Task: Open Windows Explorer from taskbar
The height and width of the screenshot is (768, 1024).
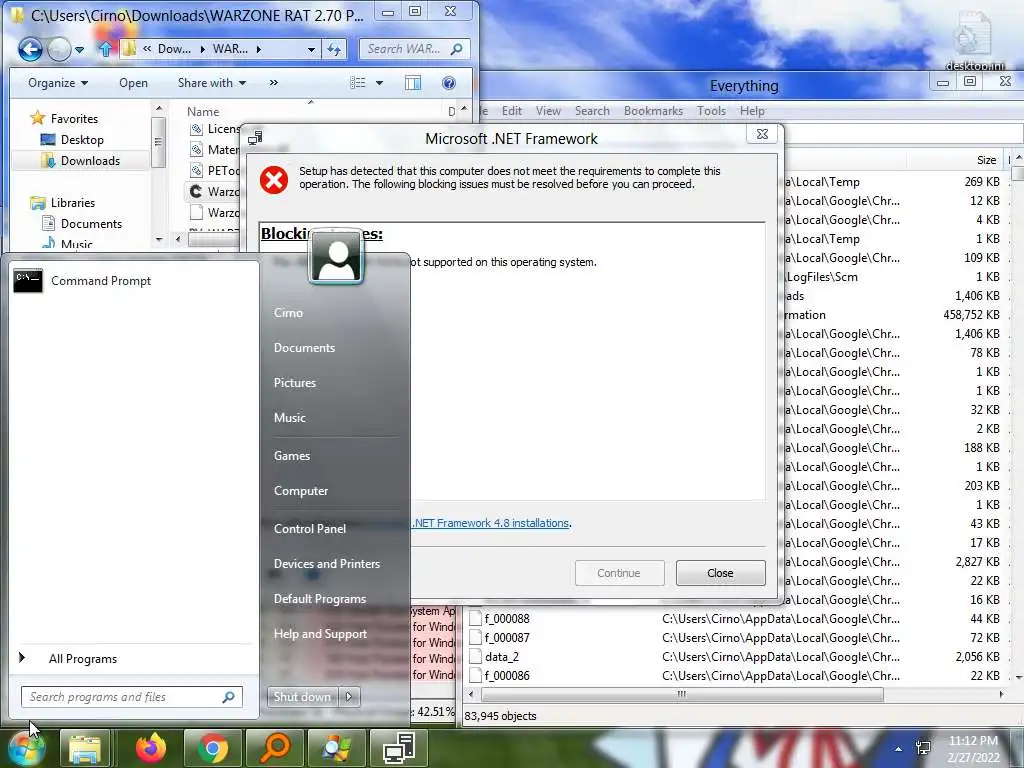Action: pos(85,748)
